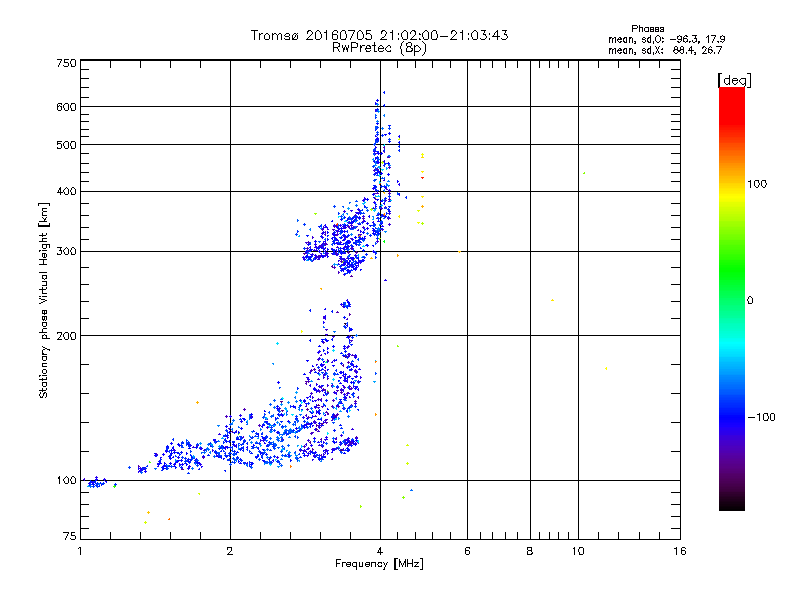Click the x-axis '4' tick label
The width and height of the screenshot is (800, 600).
coord(380,551)
